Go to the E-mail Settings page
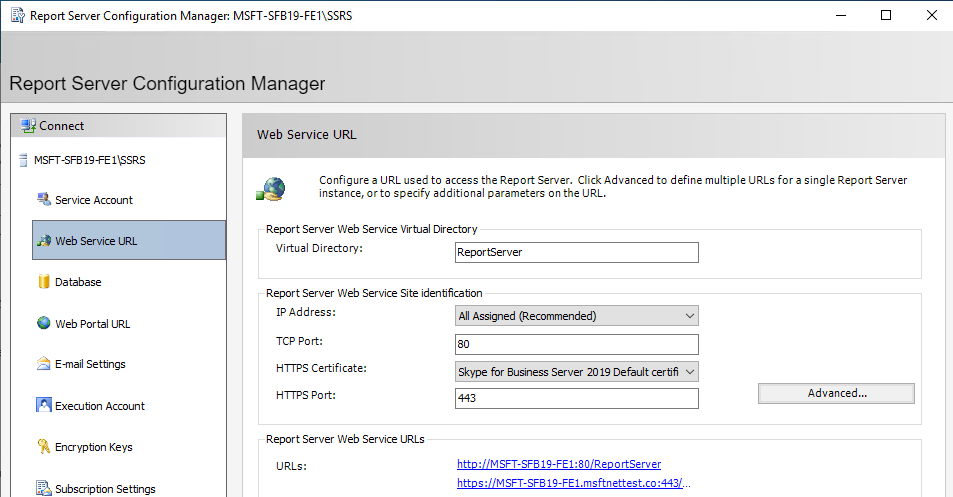Viewport: 953px width, 497px height. [x=90, y=364]
